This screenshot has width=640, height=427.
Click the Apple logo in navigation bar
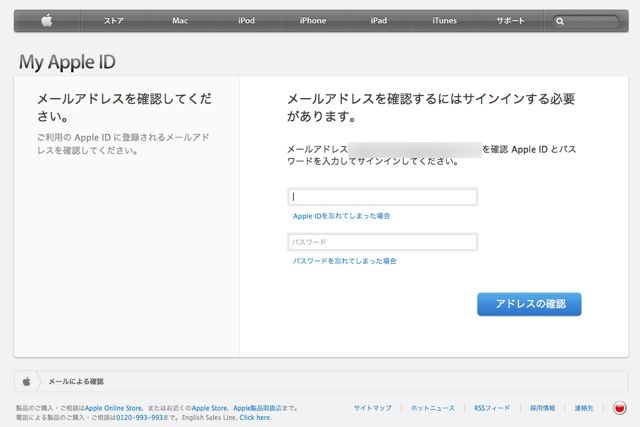click(47, 20)
